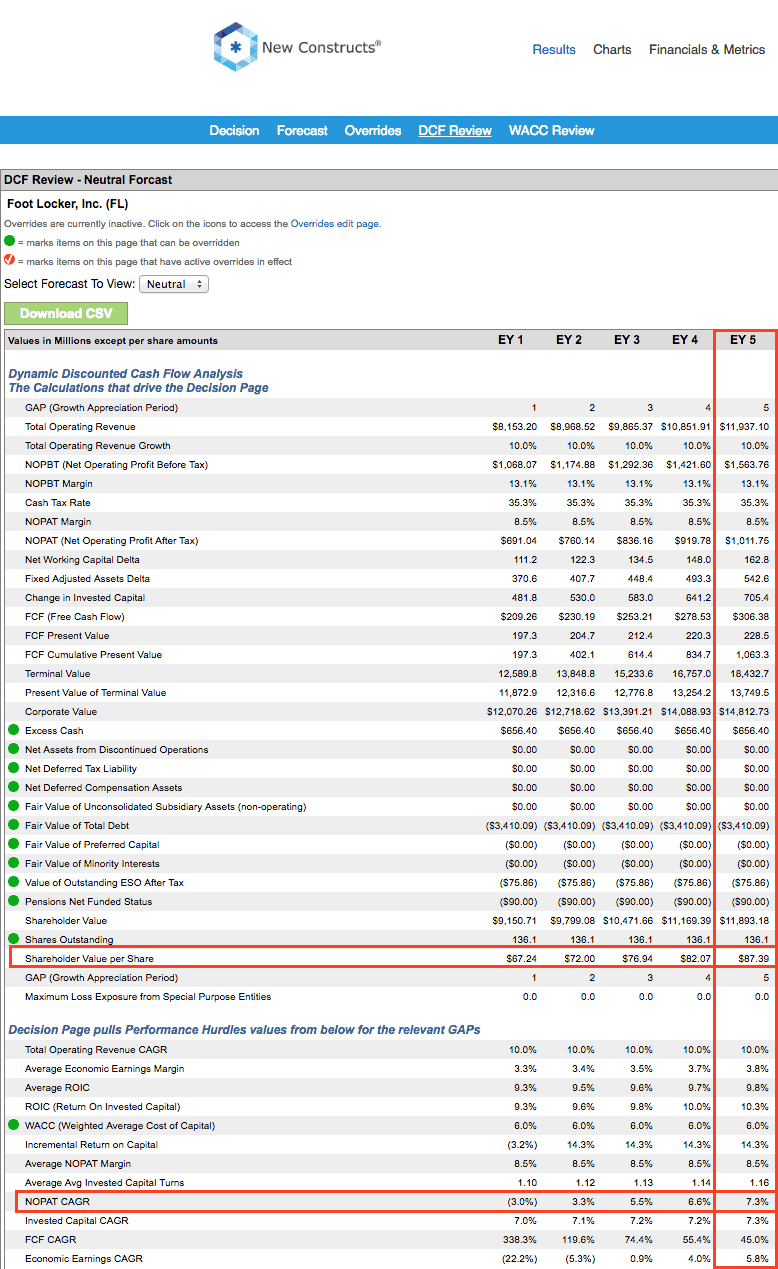Open the Select Forecast To View dropdown
The width and height of the screenshot is (778, 1269).
coord(174,284)
